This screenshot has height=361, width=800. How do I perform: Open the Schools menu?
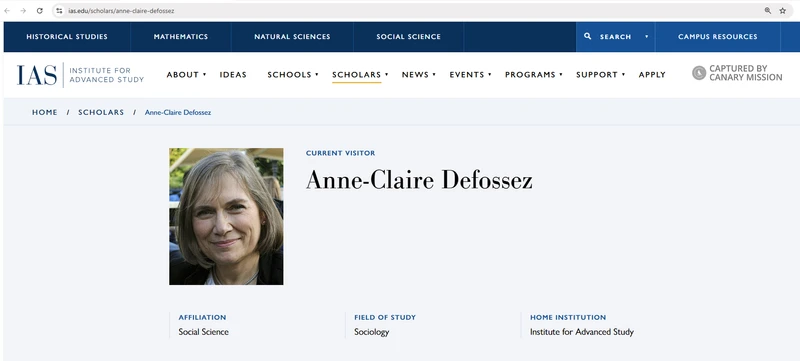(289, 74)
